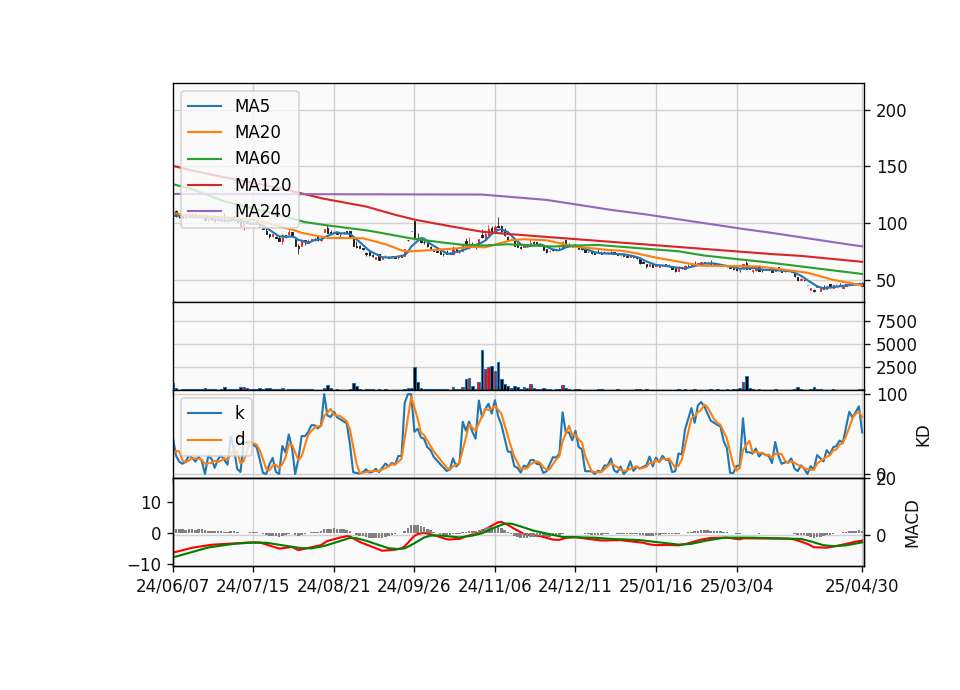Click the MA240 legend label
960x690 pixels.
[263, 211]
